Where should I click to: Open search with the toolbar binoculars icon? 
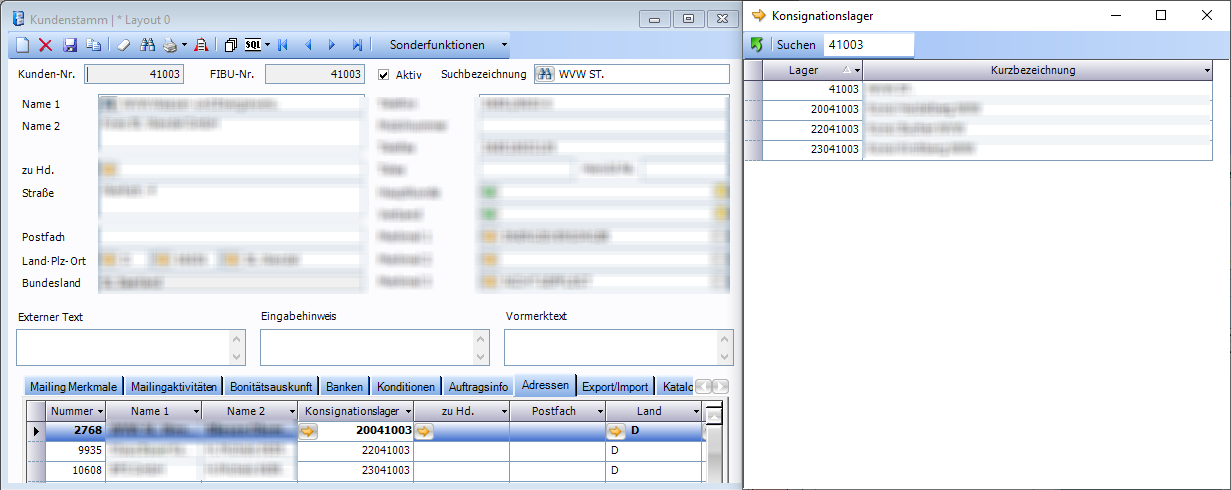click(147, 45)
